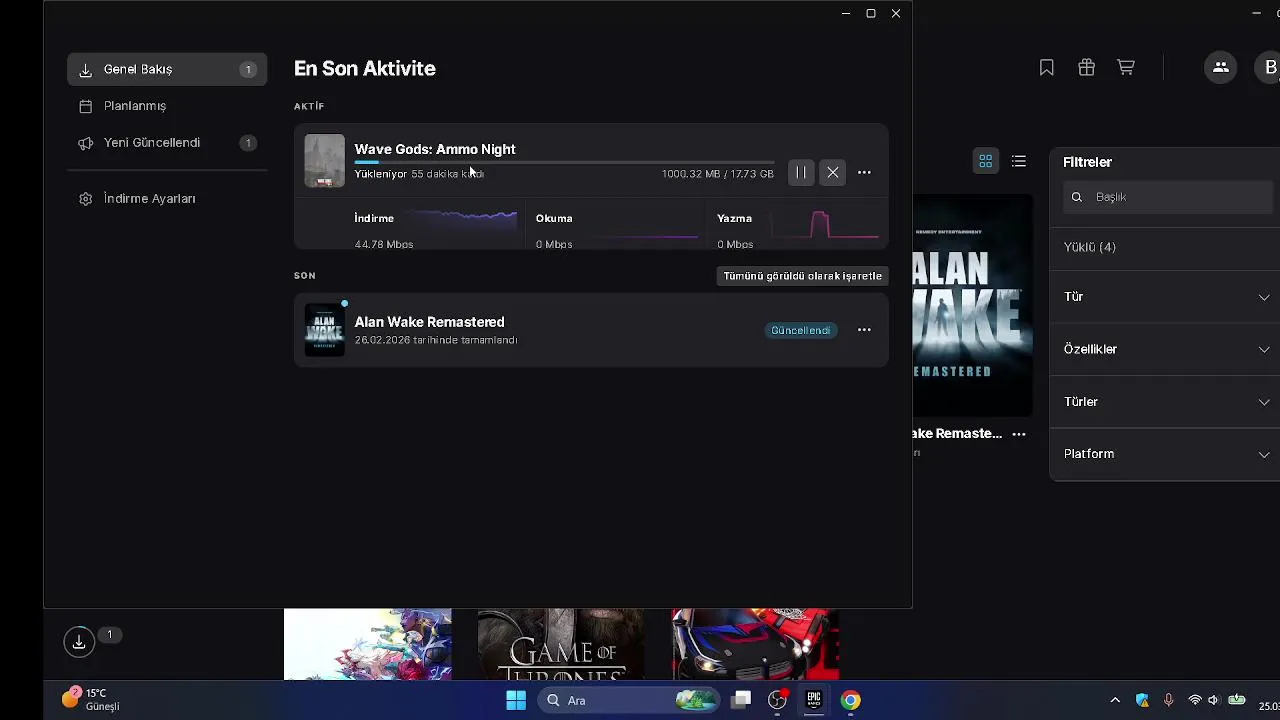The height and width of the screenshot is (720, 1280).
Task: Open the shopping cart icon
Action: click(1126, 67)
